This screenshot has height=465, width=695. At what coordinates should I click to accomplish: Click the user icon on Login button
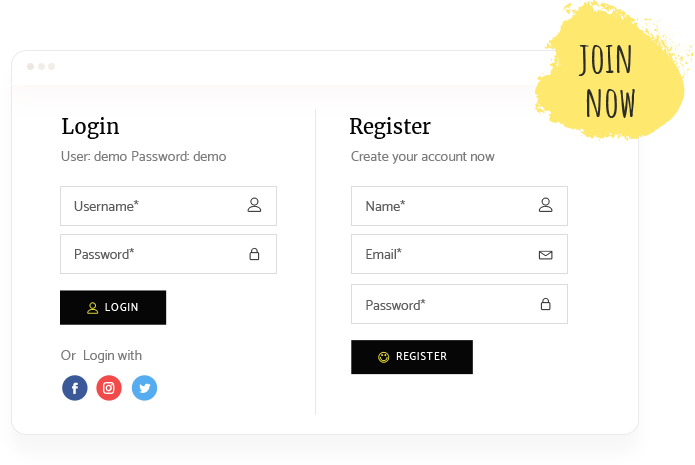coord(93,308)
